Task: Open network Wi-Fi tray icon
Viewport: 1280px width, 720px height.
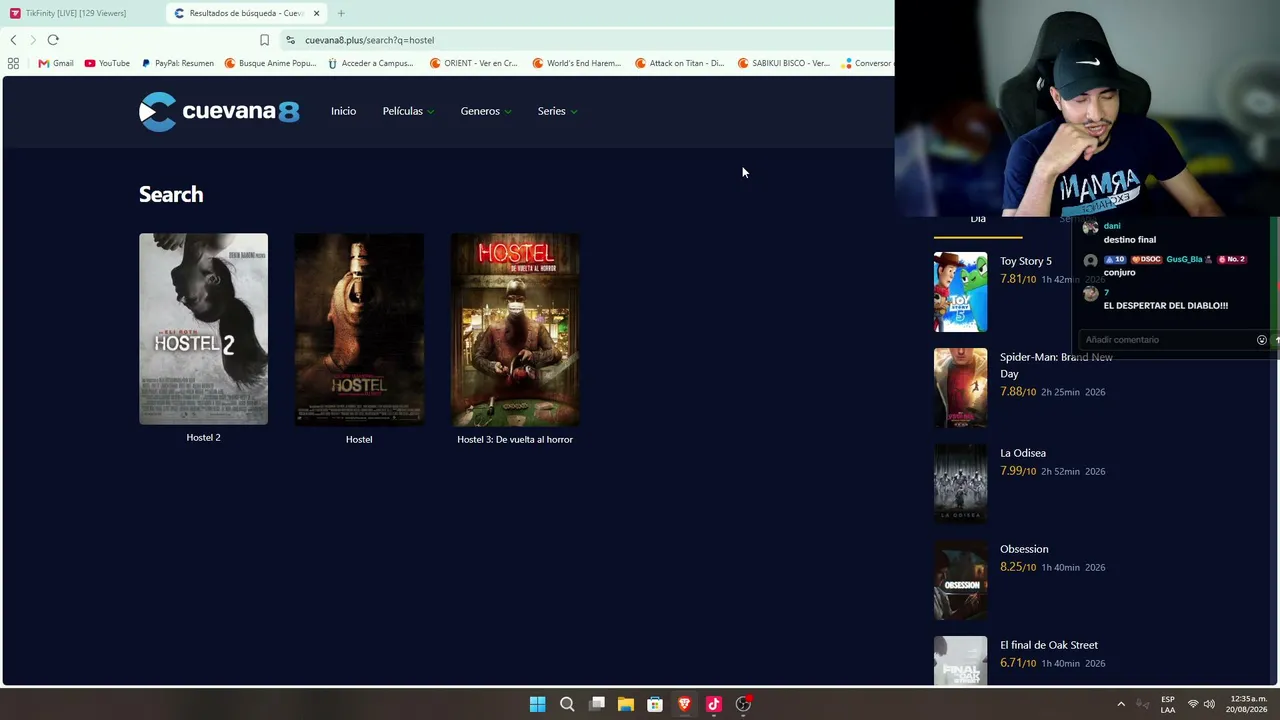Action: click(1192, 704)
